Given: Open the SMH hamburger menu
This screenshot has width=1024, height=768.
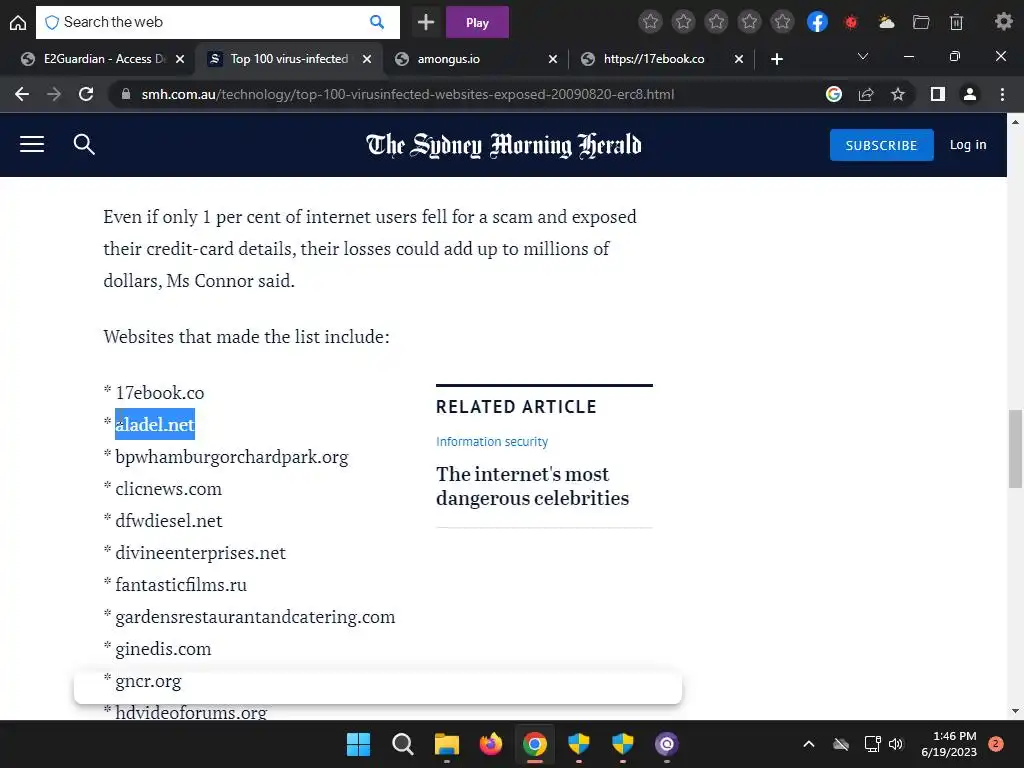Looking at the screenshot, I should coord(32,144).
